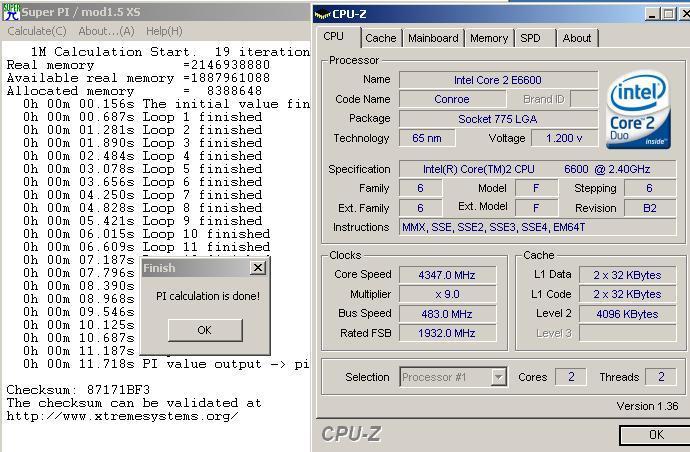The width and height of the screenshot is (690, 452).
Task: Confirm the PI calculation is done dialog with OK
Action: point(205,330)
